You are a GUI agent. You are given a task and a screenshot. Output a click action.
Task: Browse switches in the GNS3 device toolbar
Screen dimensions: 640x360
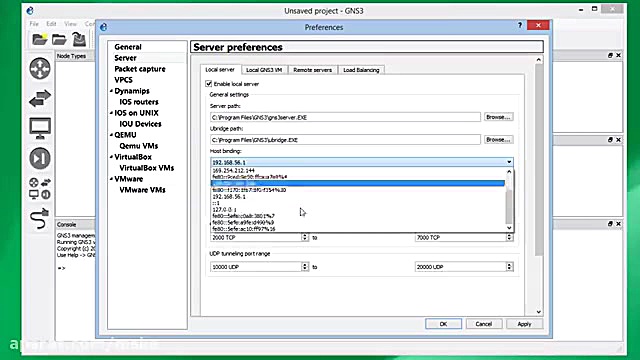click(40, 98)
